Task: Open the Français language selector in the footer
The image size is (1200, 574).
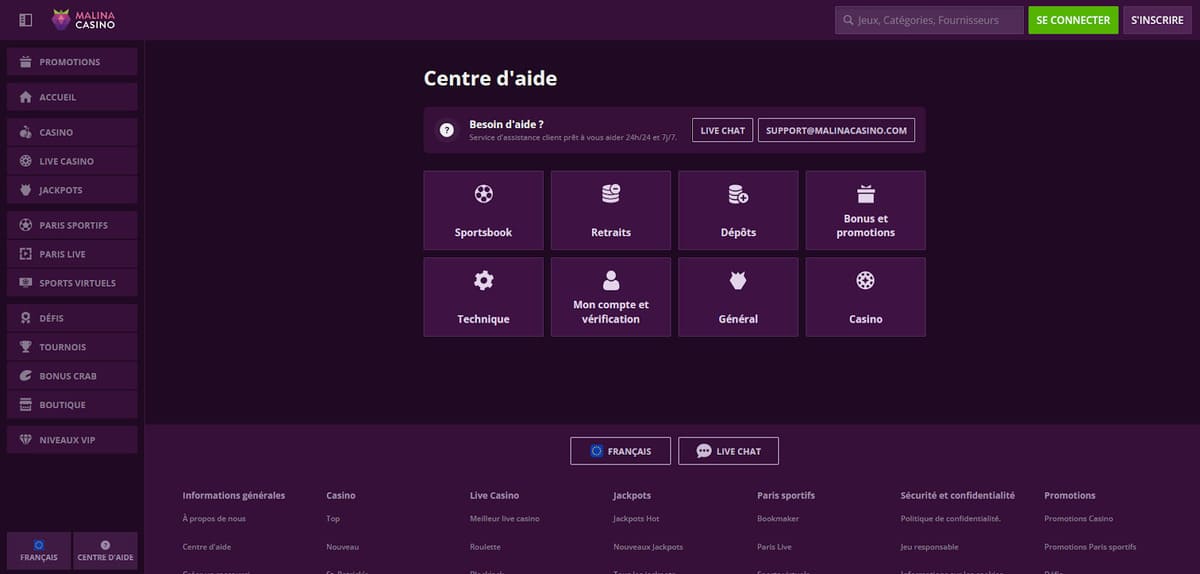Action: (620, 451)
